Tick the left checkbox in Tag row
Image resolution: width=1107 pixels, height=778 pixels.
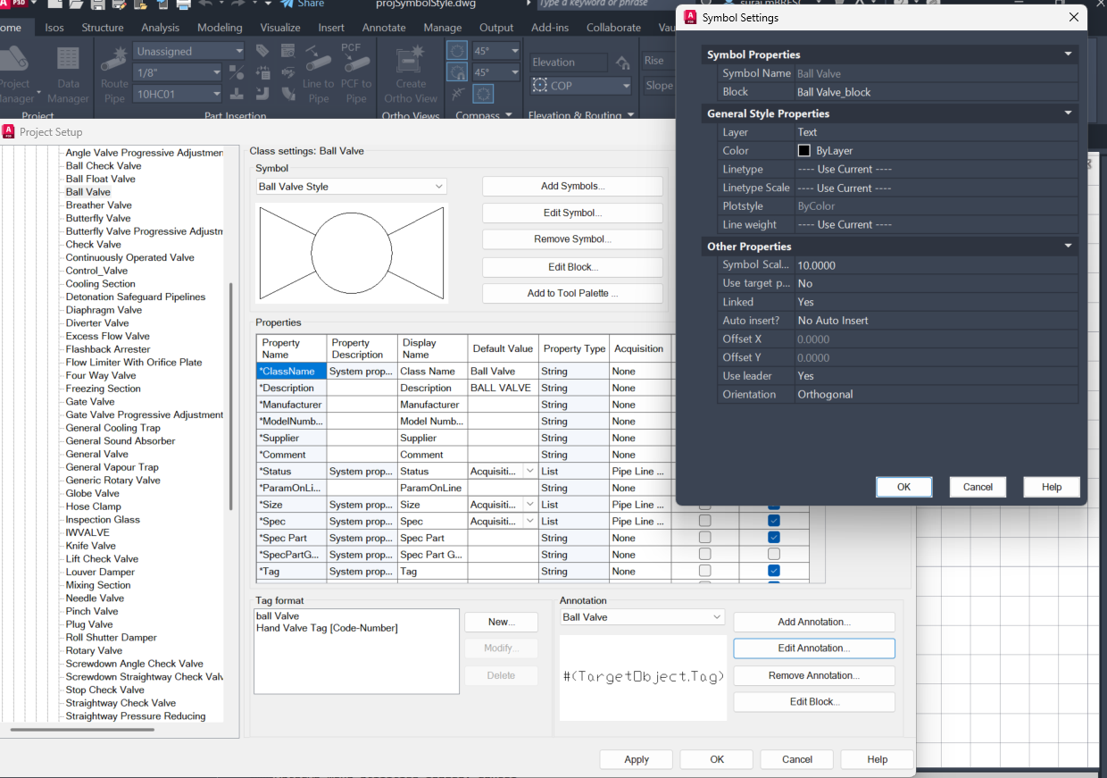[x=705, y=571]
